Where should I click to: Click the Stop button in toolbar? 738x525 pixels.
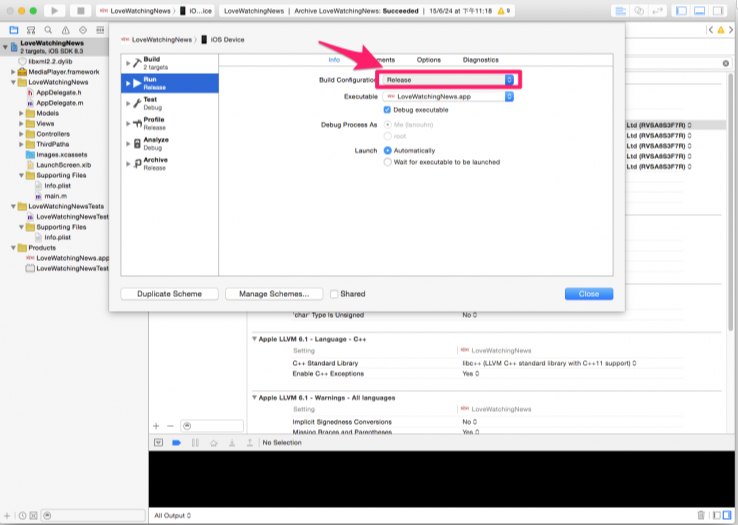tap(80, 10)
